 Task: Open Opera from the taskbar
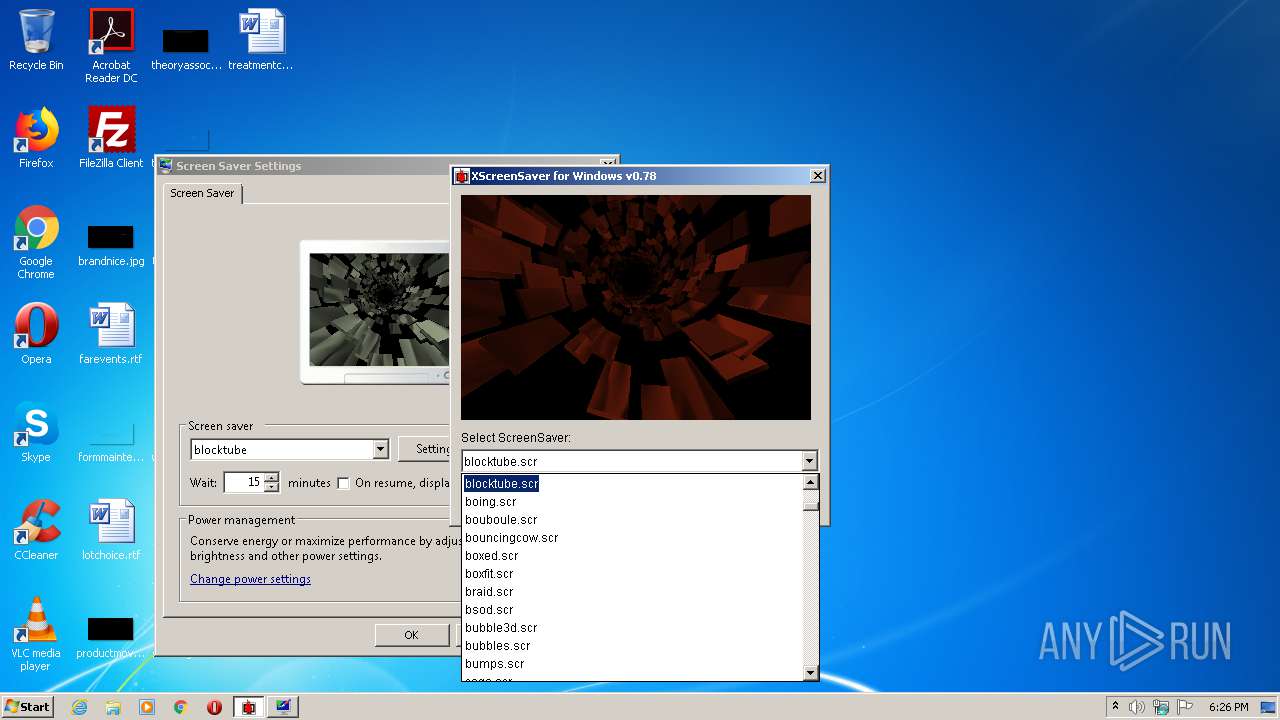pos(214,707)
